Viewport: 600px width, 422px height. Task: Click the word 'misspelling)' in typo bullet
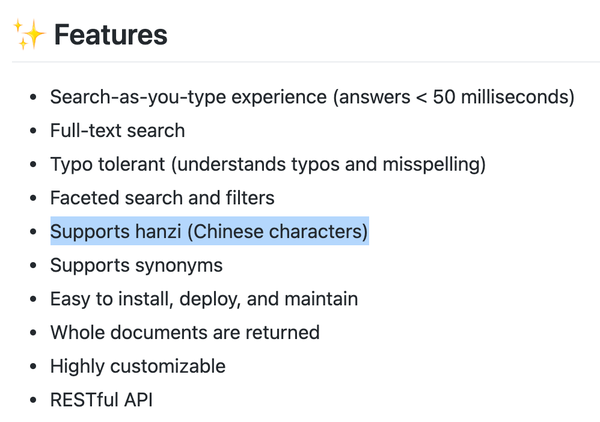434,164
